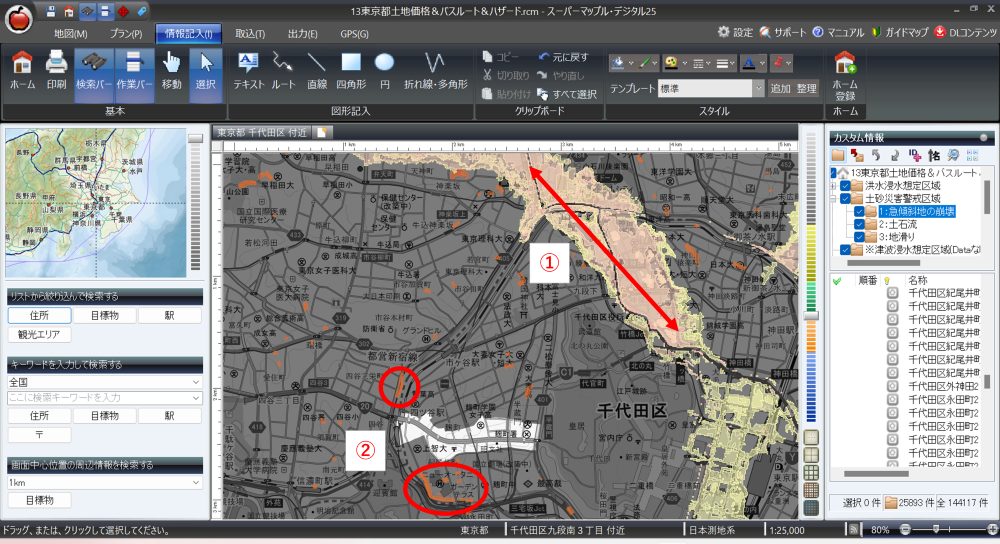Choose the テキスト text annotation tool
This screenshot has height=544, width=1000.
[248, 70]
